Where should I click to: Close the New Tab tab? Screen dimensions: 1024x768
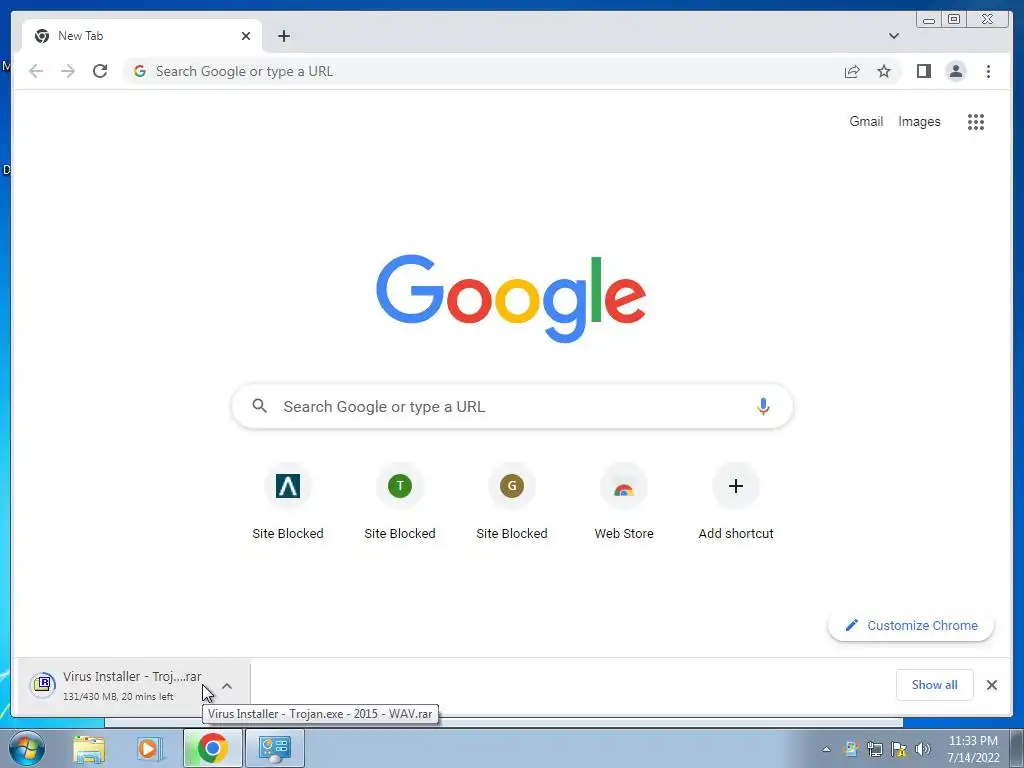(246, 36)
